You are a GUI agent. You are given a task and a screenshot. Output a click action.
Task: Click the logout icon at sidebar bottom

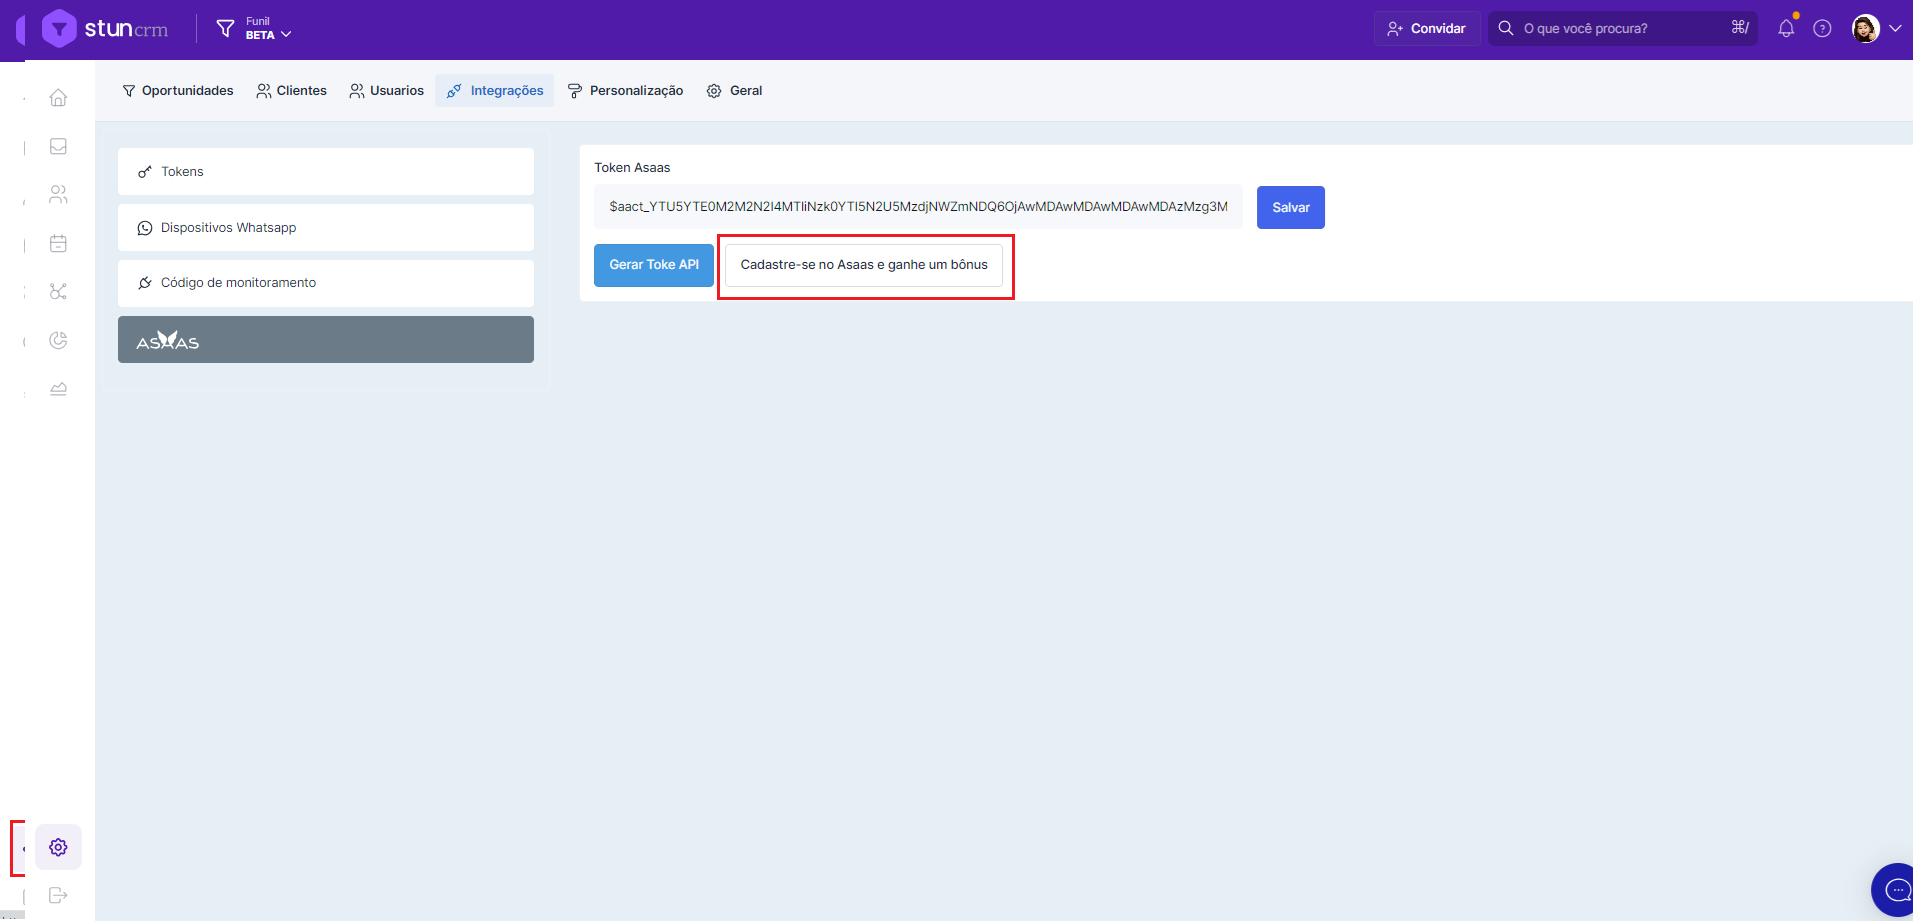click(x=58, y=895)
